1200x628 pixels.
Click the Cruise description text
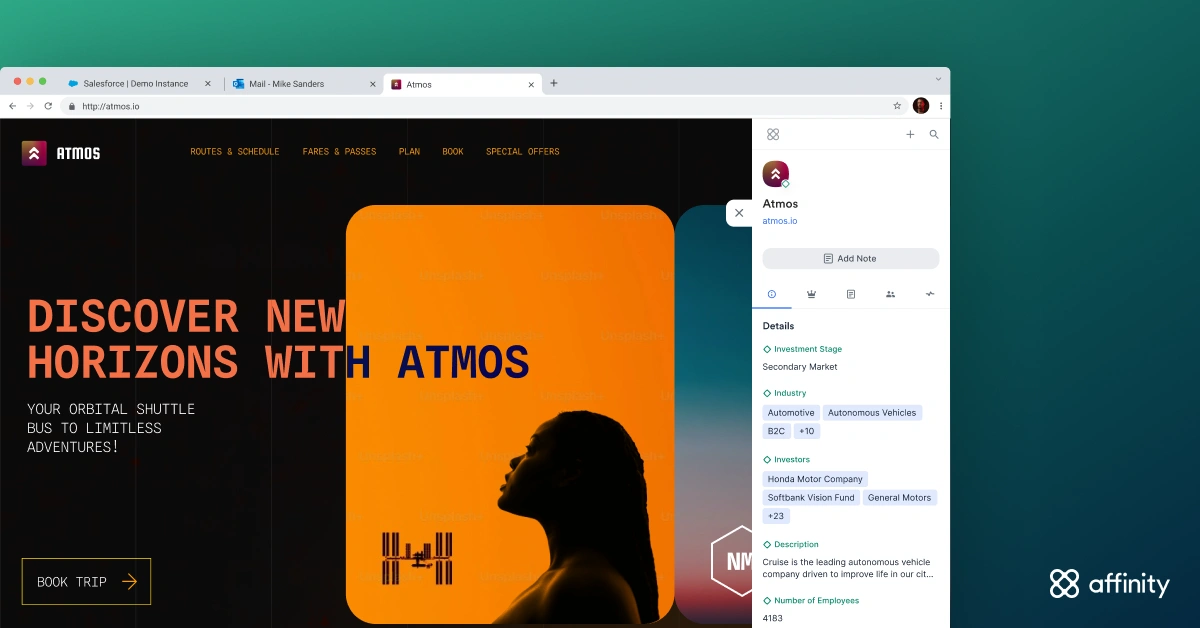point(847,568)
